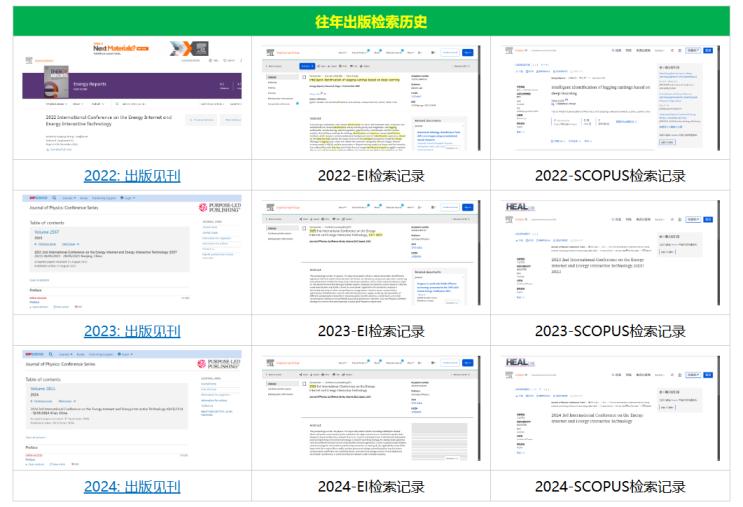Click the 2023 Journal of Physics thumbnail
Image resolution: width=743 pixels, height=507 pixels.
pyautogui.click(x=133, y=254)
